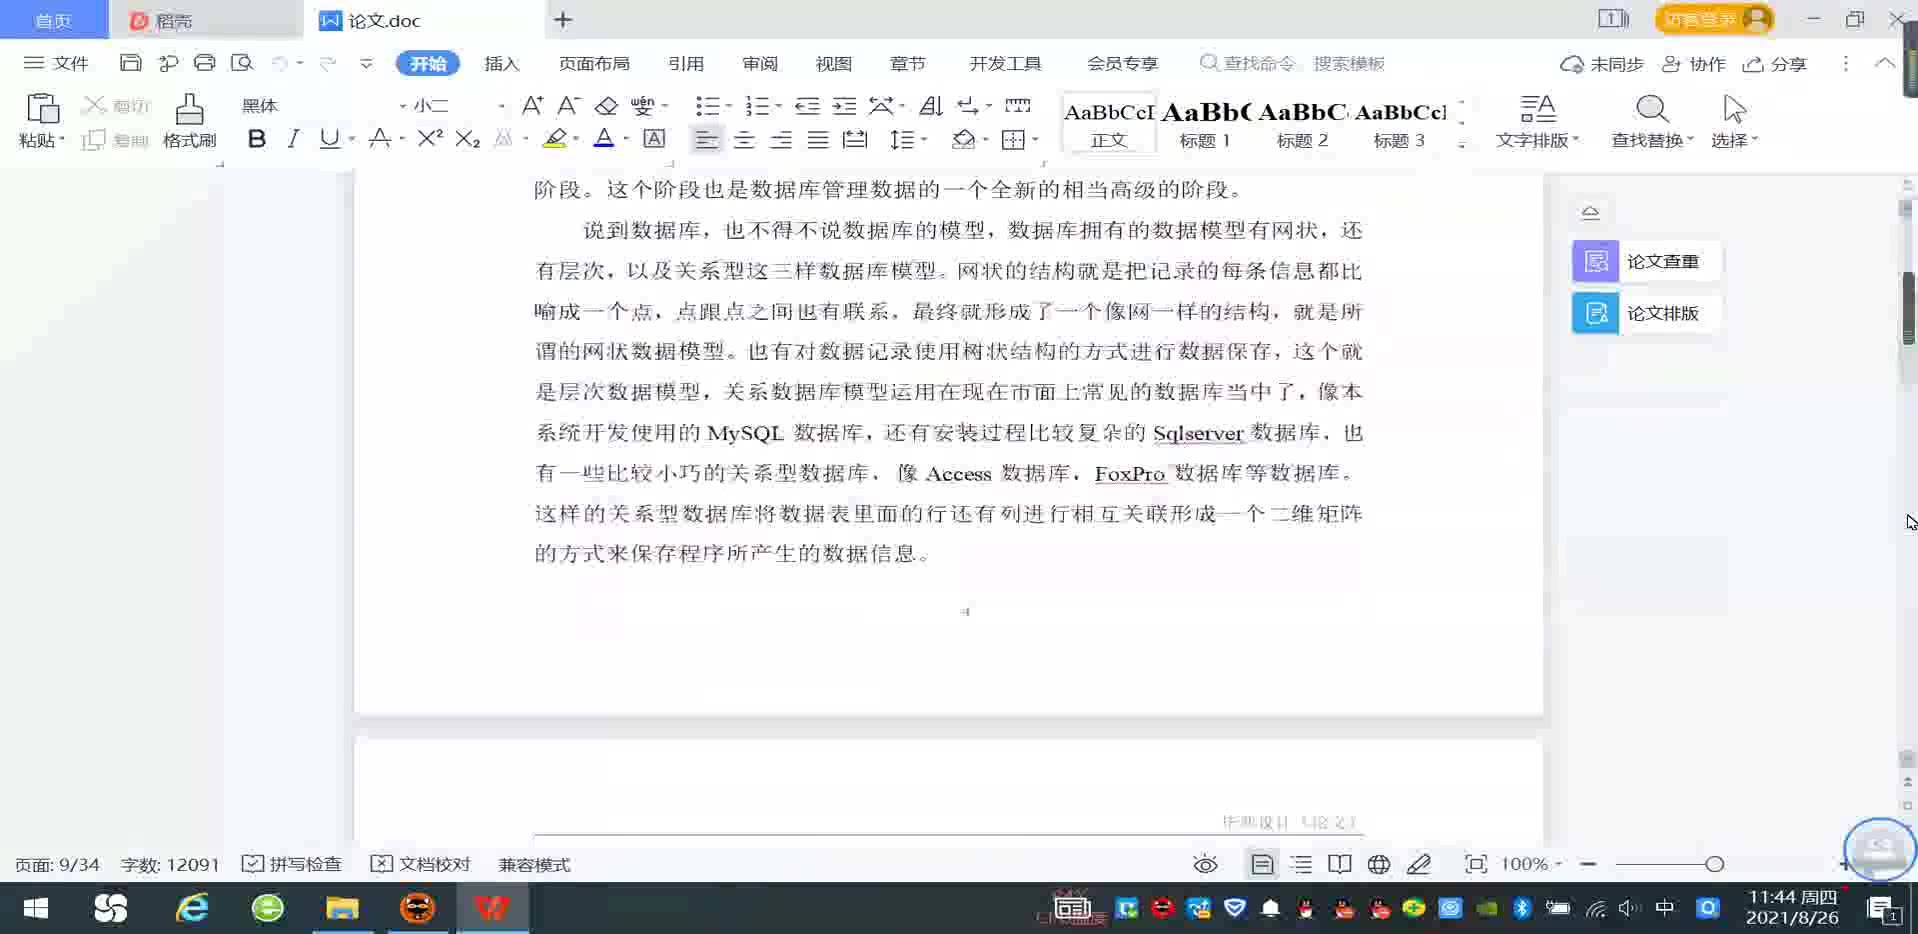Image resolution: width=1918 pixels, height=934 pixels.
Task: Click the character border icon
Action: [654, 139]
